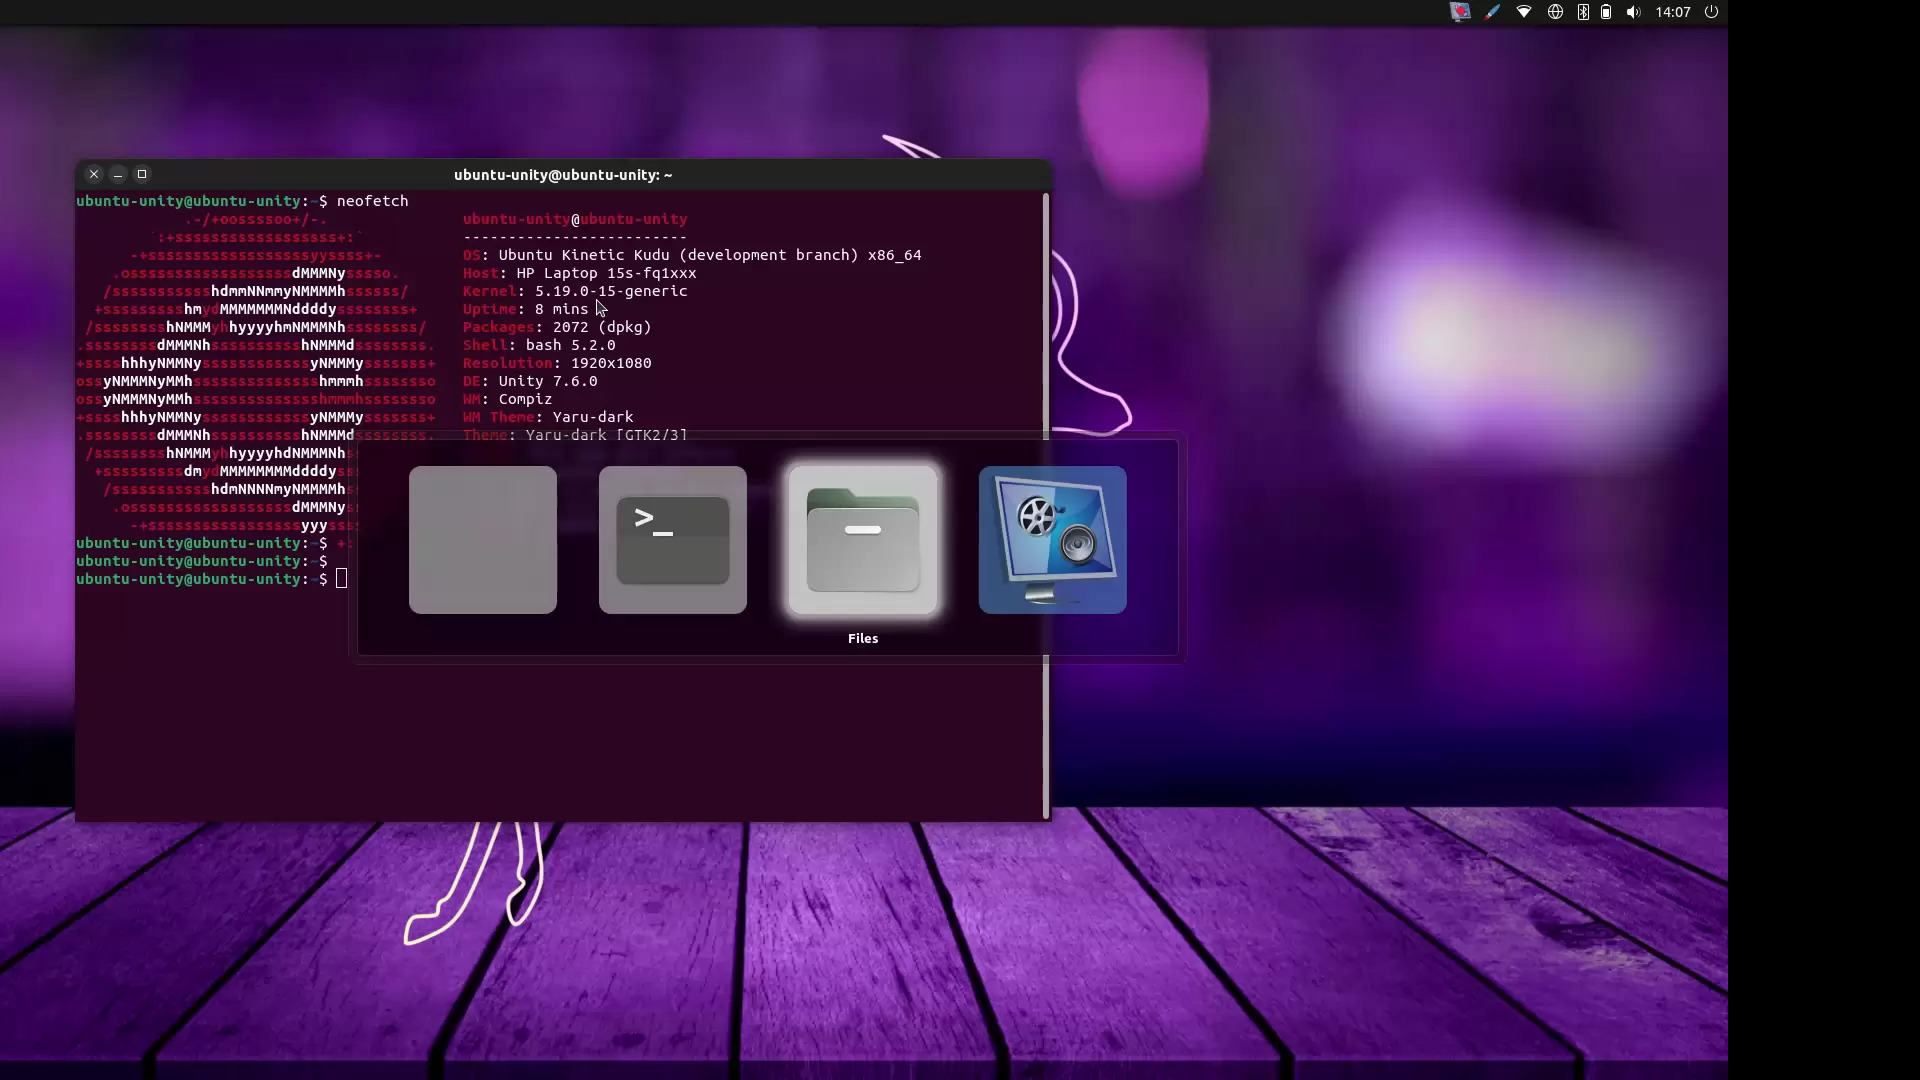The image size is (1920, 1080).
Task: Open the Bluetooth indicator menu
Action: coord(1583,12)
